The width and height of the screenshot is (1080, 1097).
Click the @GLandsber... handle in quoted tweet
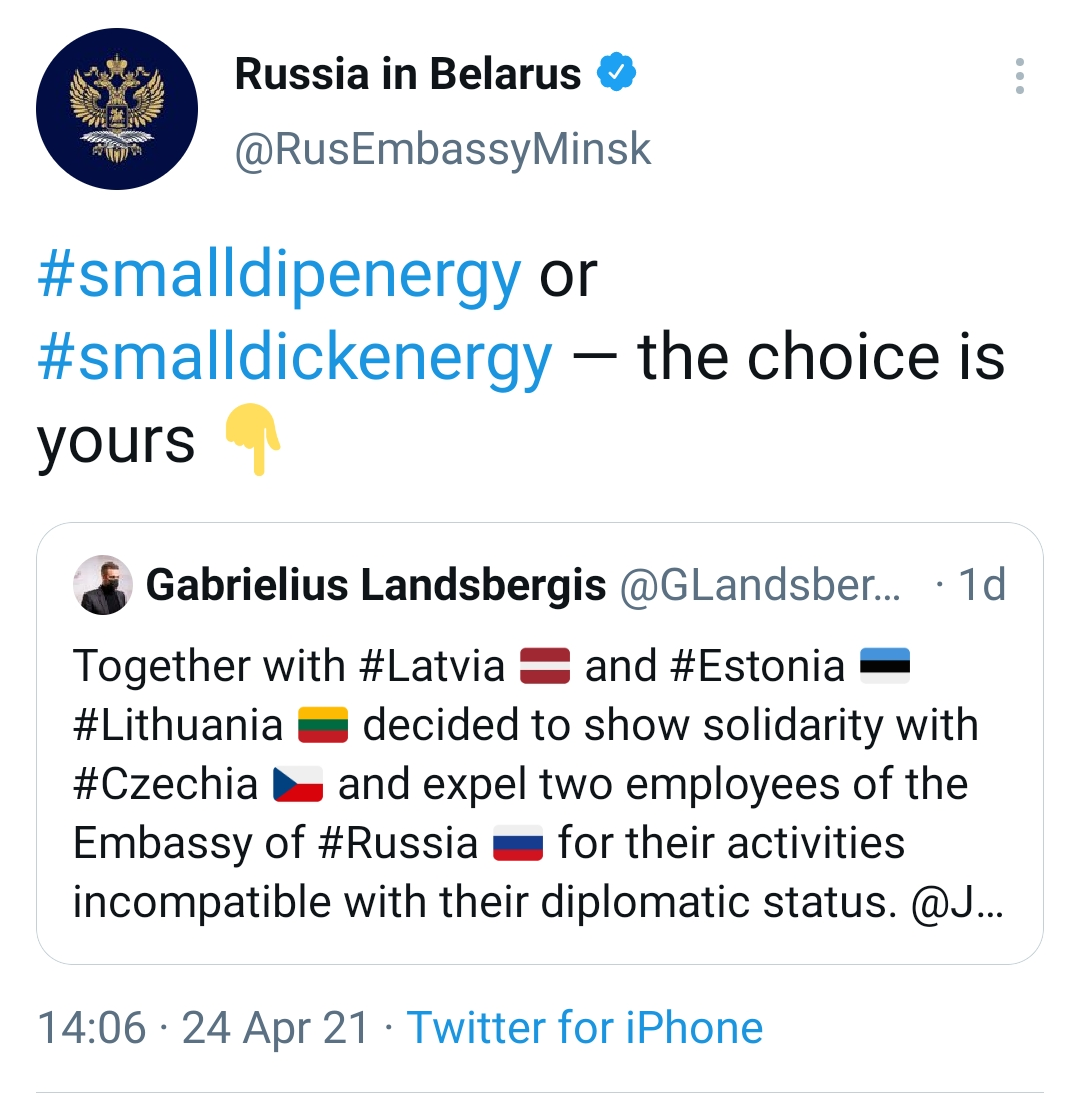[x=760, y=585]
